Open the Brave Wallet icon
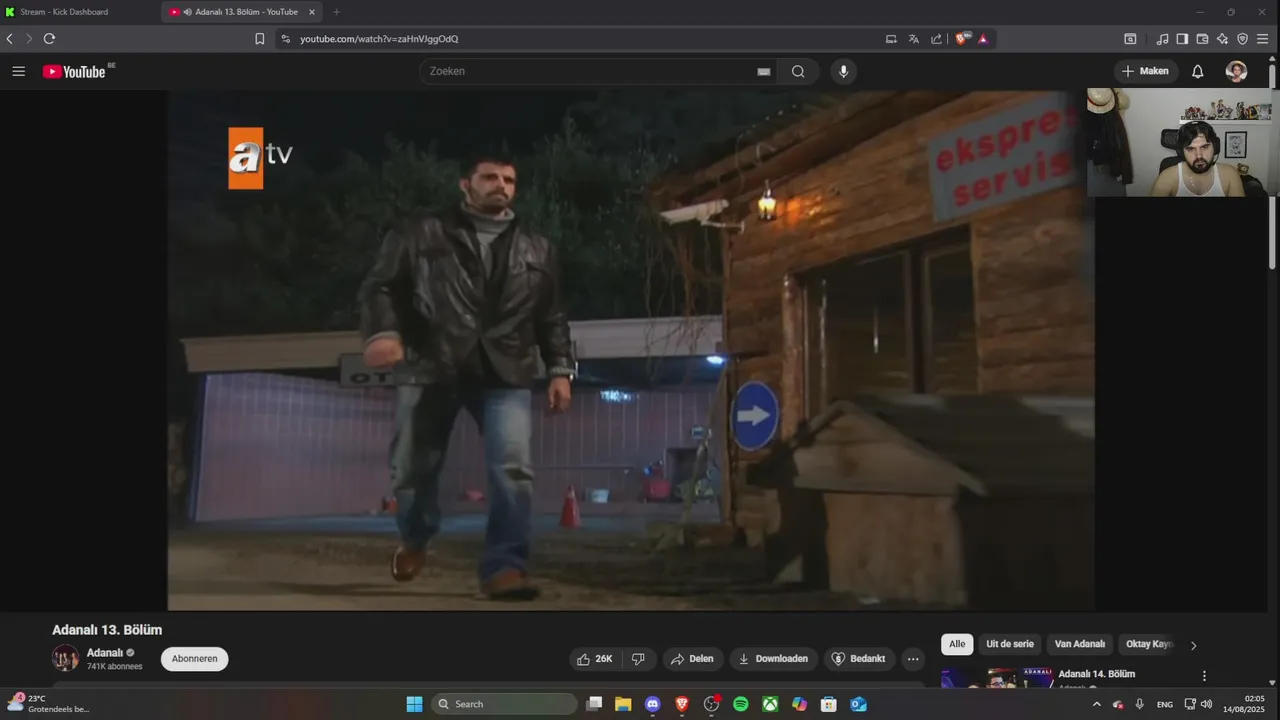The image size is (1280, 720). pyautogui.click(x=1202, y=39)
